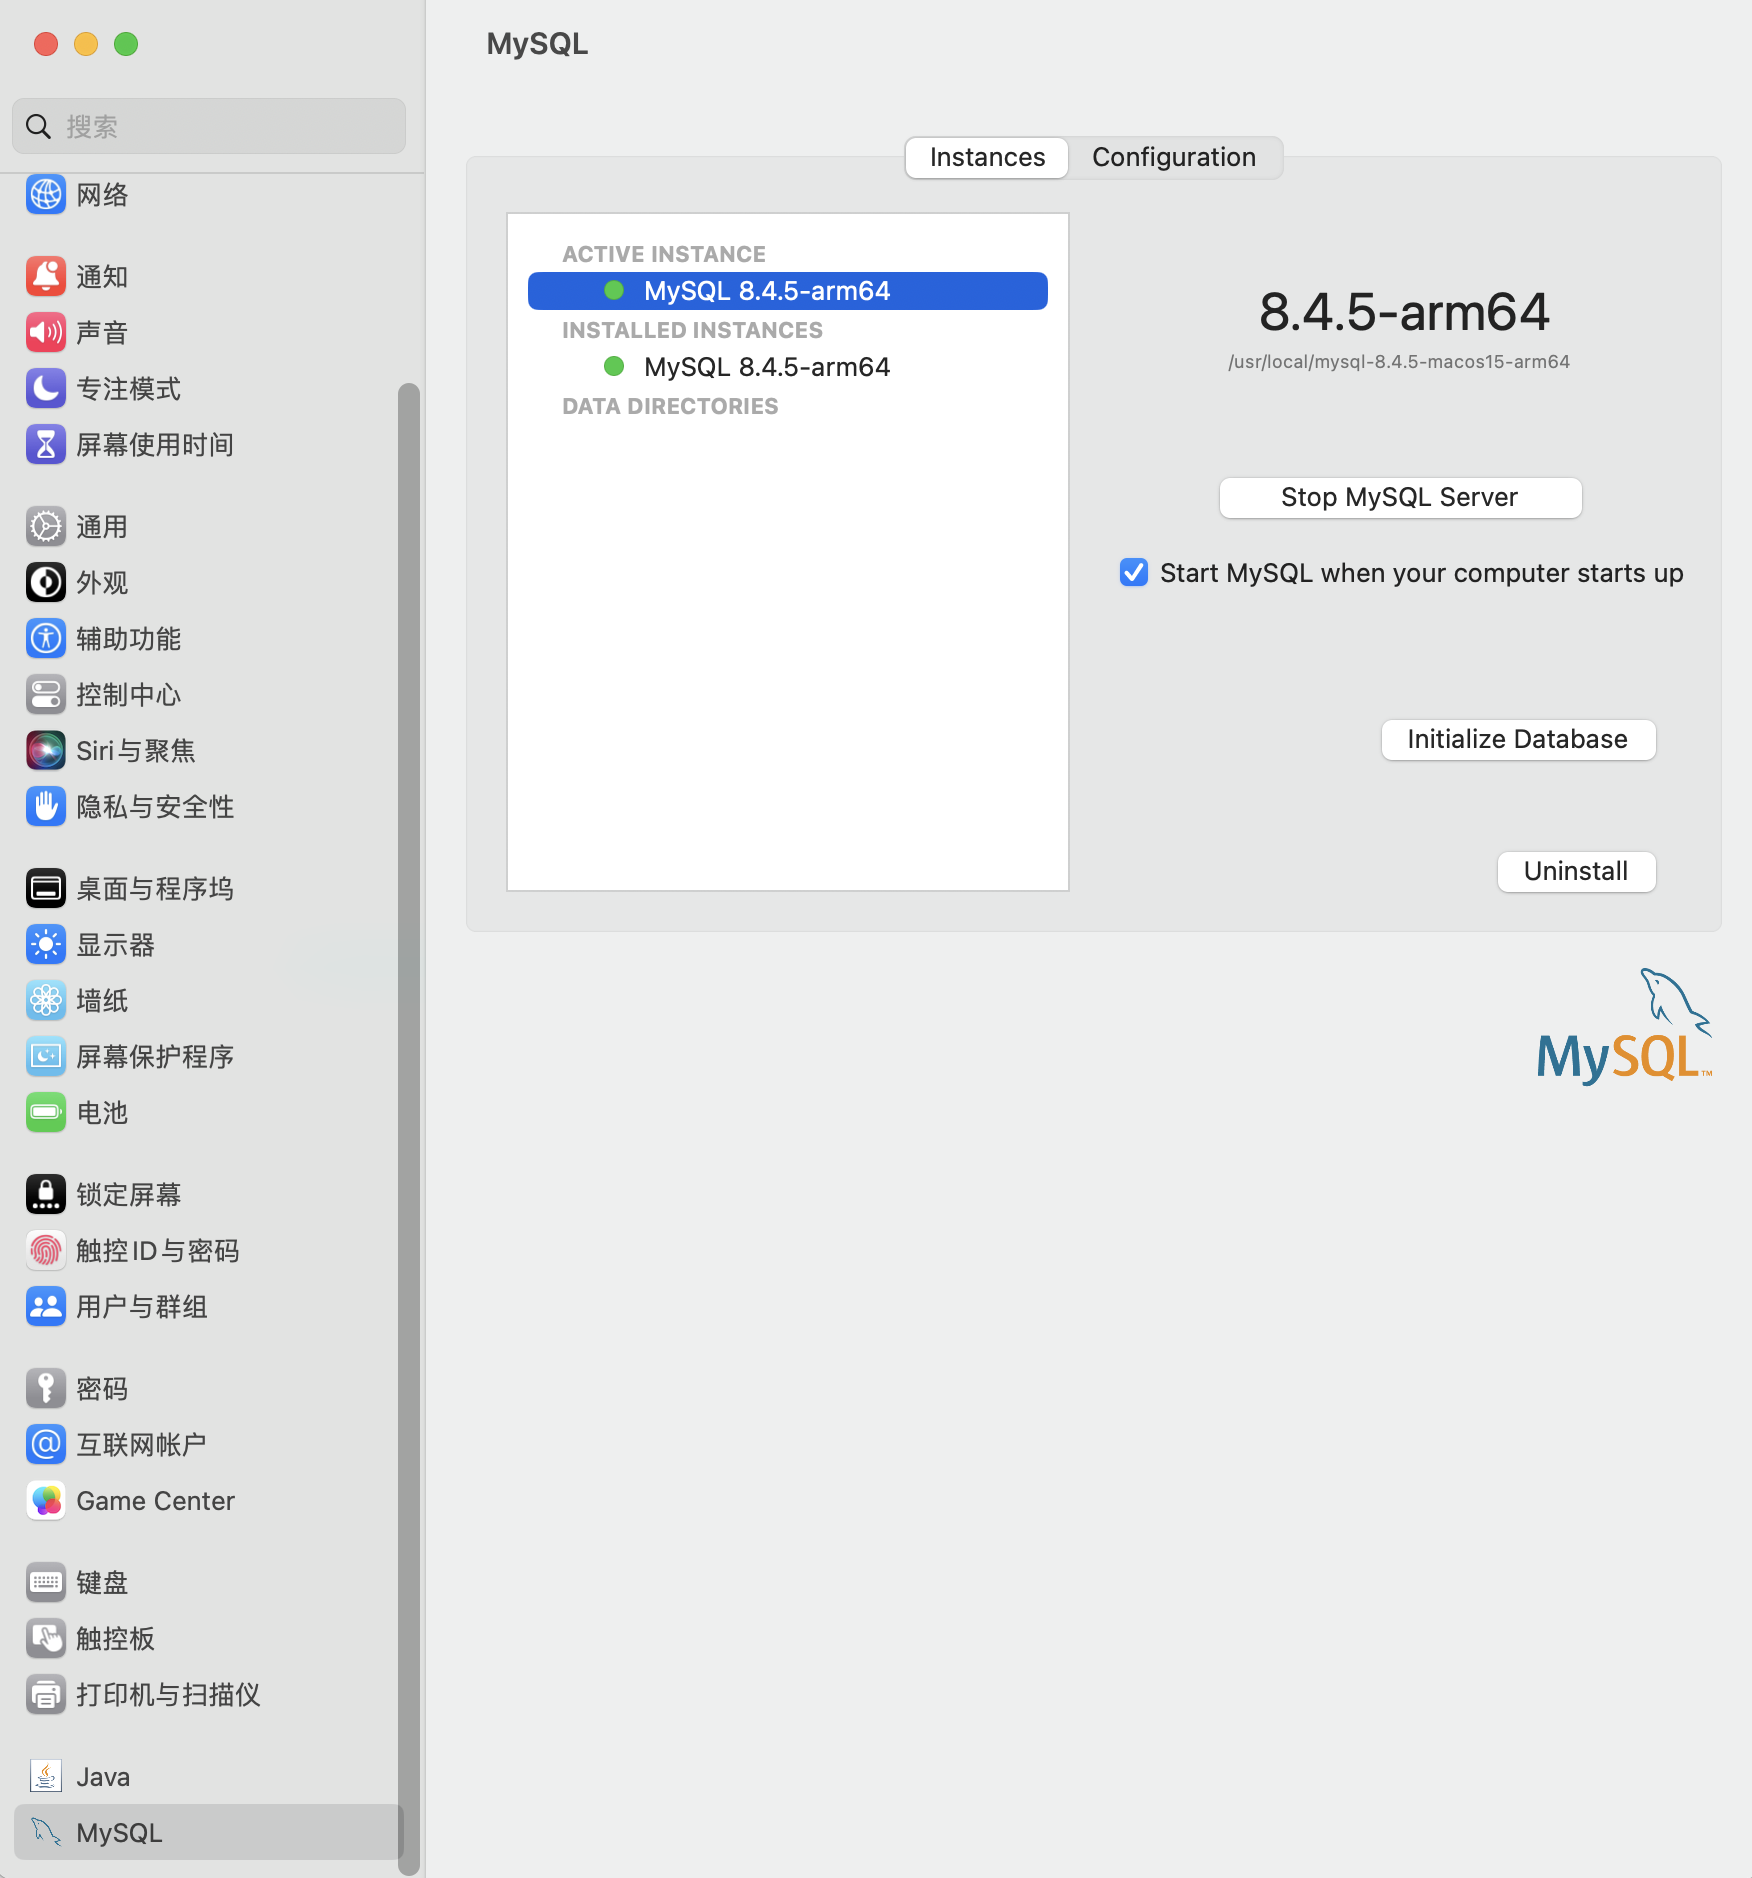This screenshot has height=1878, width=1752.
Task: Open Wallpaper flower icon
Action: (46, 1000)
